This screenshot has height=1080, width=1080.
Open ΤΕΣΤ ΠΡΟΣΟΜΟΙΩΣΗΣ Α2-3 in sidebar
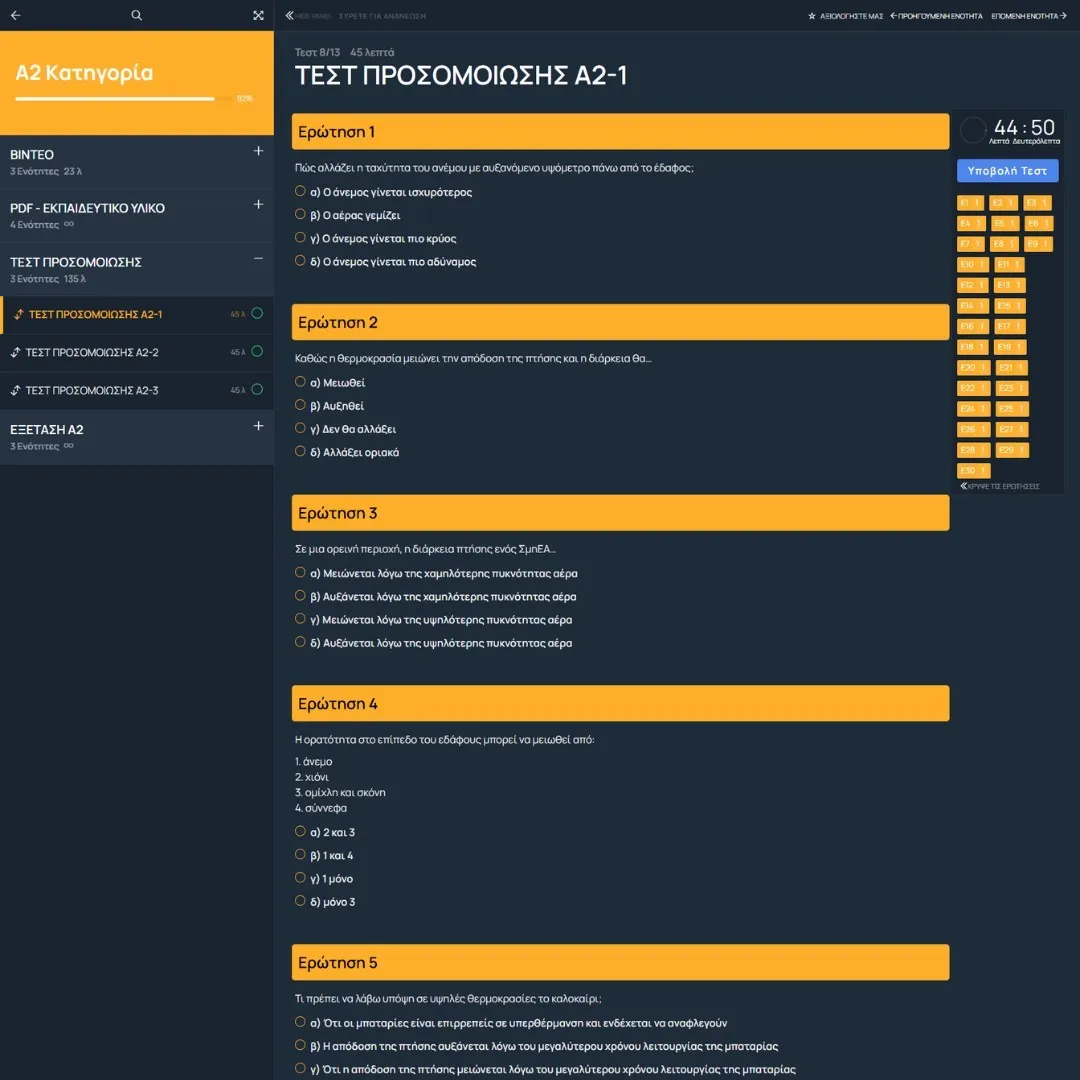click(x=92, y=391)
